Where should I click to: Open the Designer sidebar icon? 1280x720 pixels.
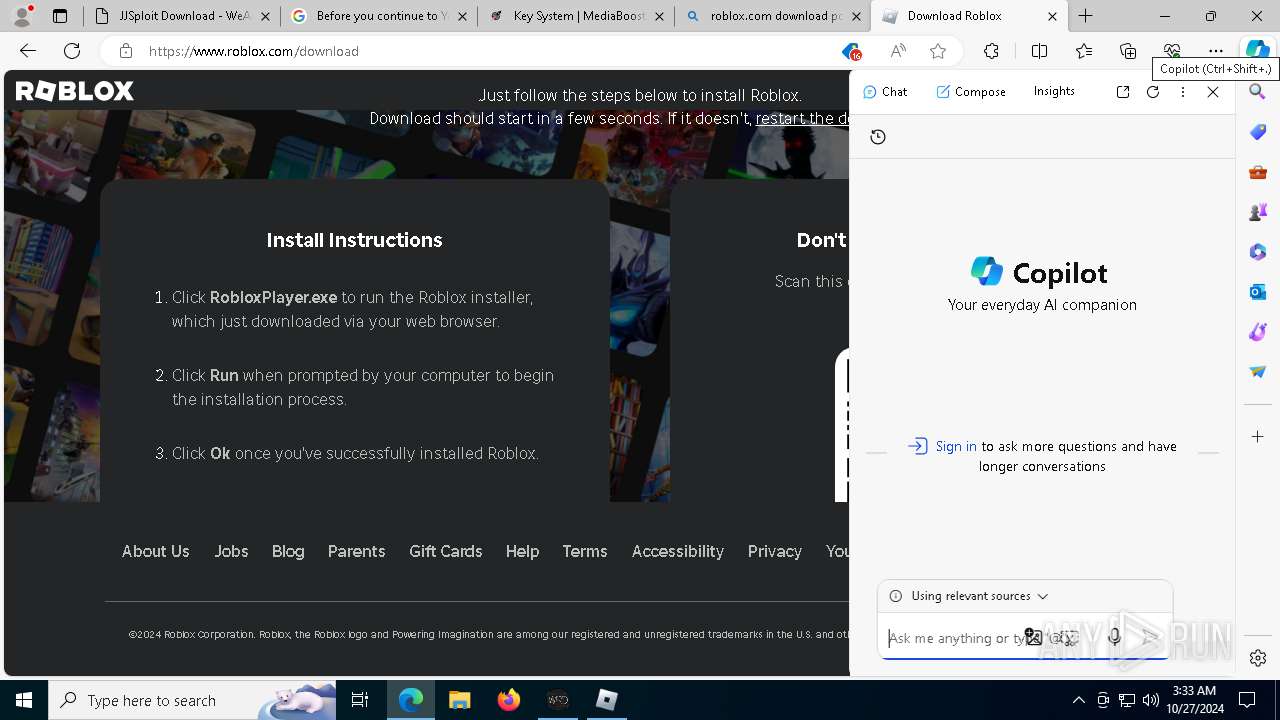point(1258,332)
